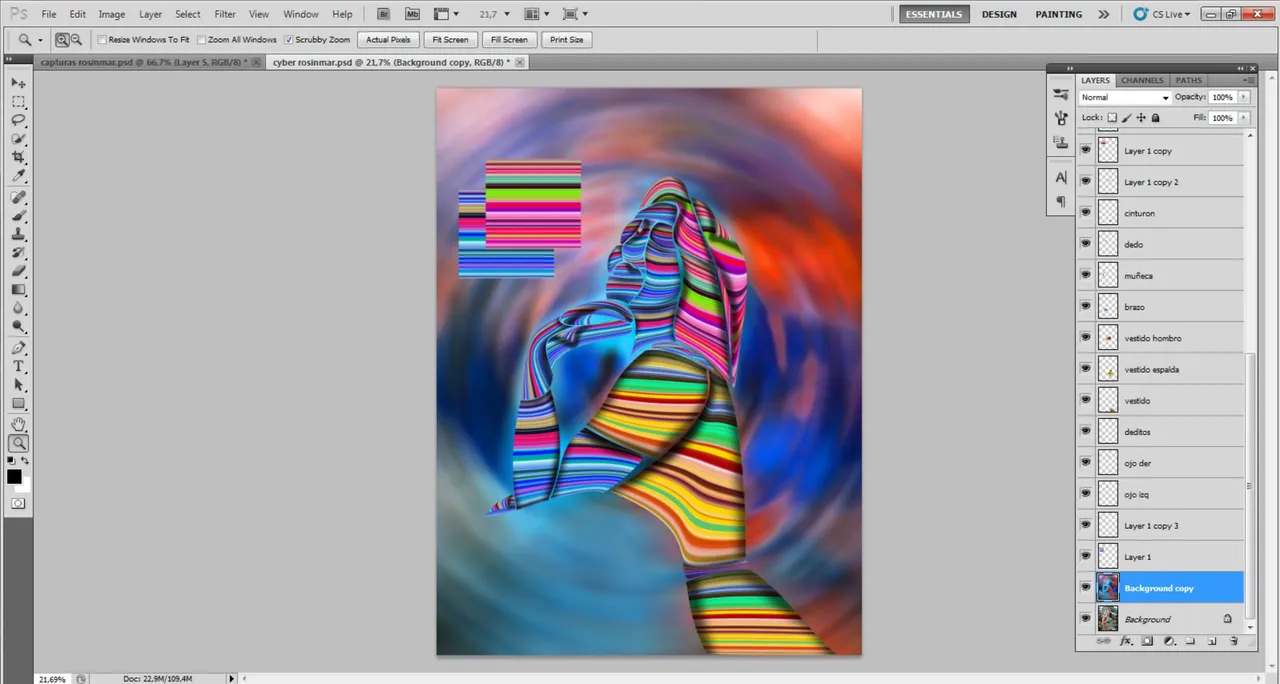Image resolution: width=1280 pixels, height=684 pixels.
Task: Toggle visibility of ojo izq layer
Action: point(1086,494)
